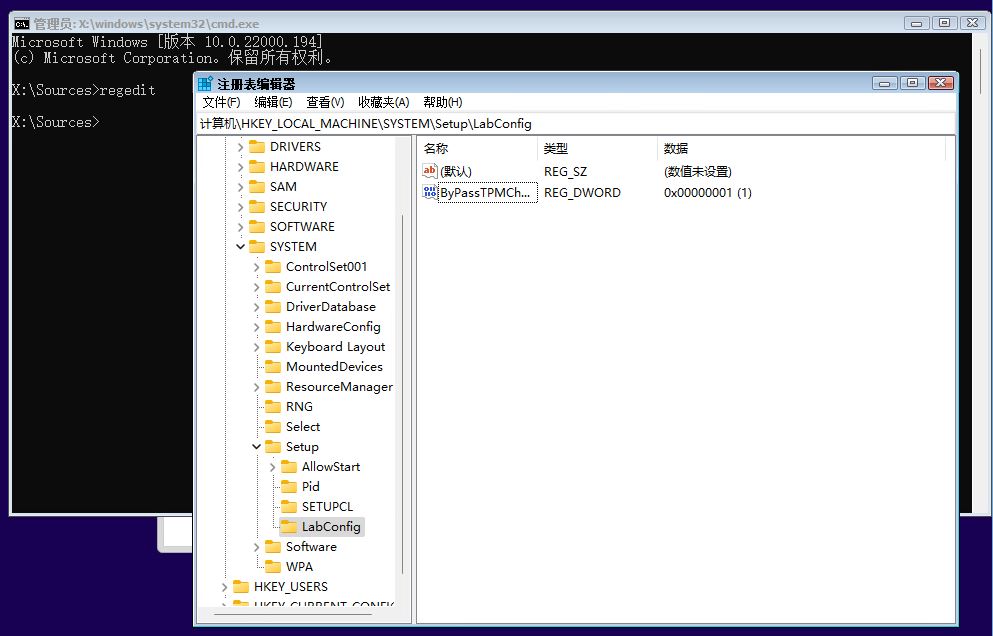Maximize the Registry Editor window
993x636 pixels.
[x=913, y=83]
